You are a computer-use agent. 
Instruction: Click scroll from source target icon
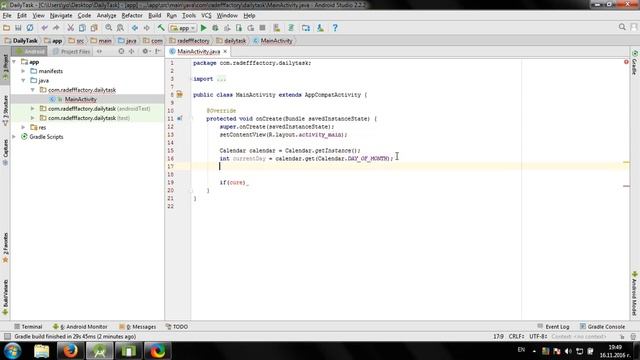(x=121, y=51)
